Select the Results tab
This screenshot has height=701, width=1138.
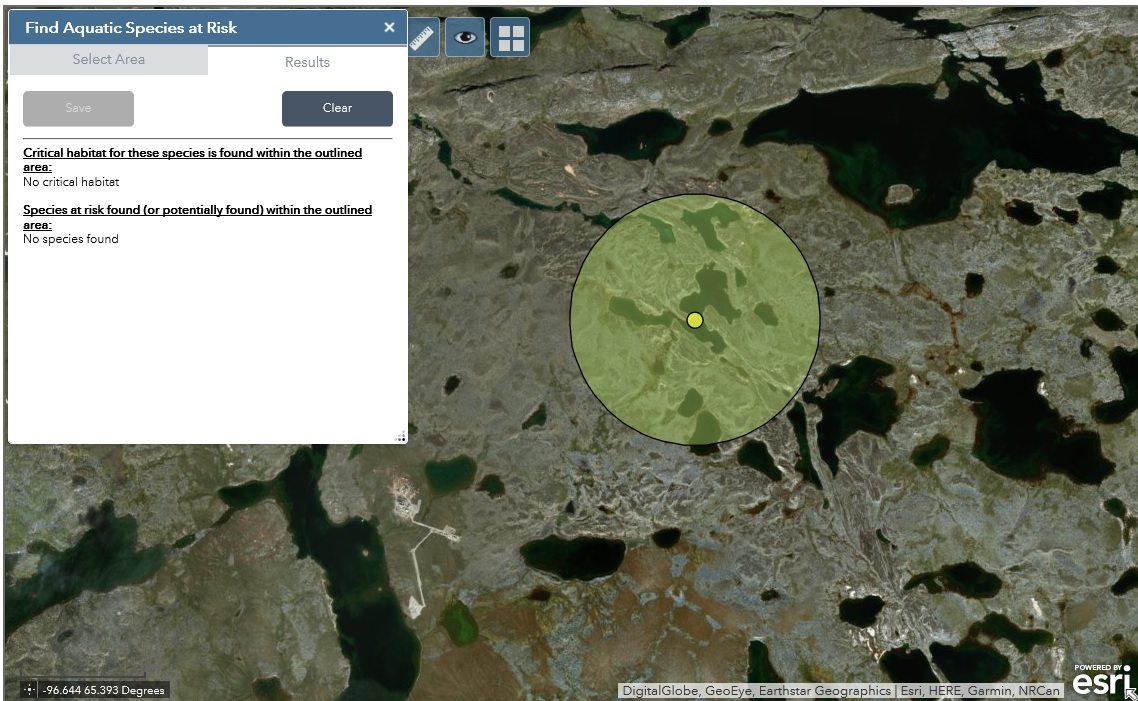[x=307, y=62]
